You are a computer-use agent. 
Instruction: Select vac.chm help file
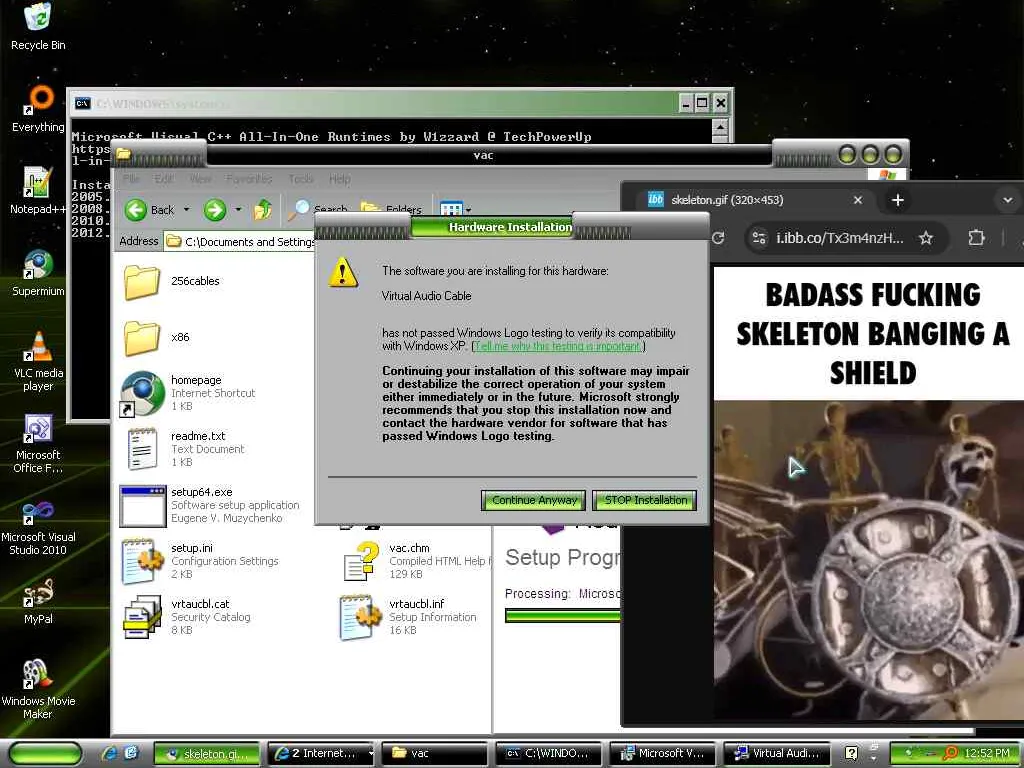(x=415, y=562)
